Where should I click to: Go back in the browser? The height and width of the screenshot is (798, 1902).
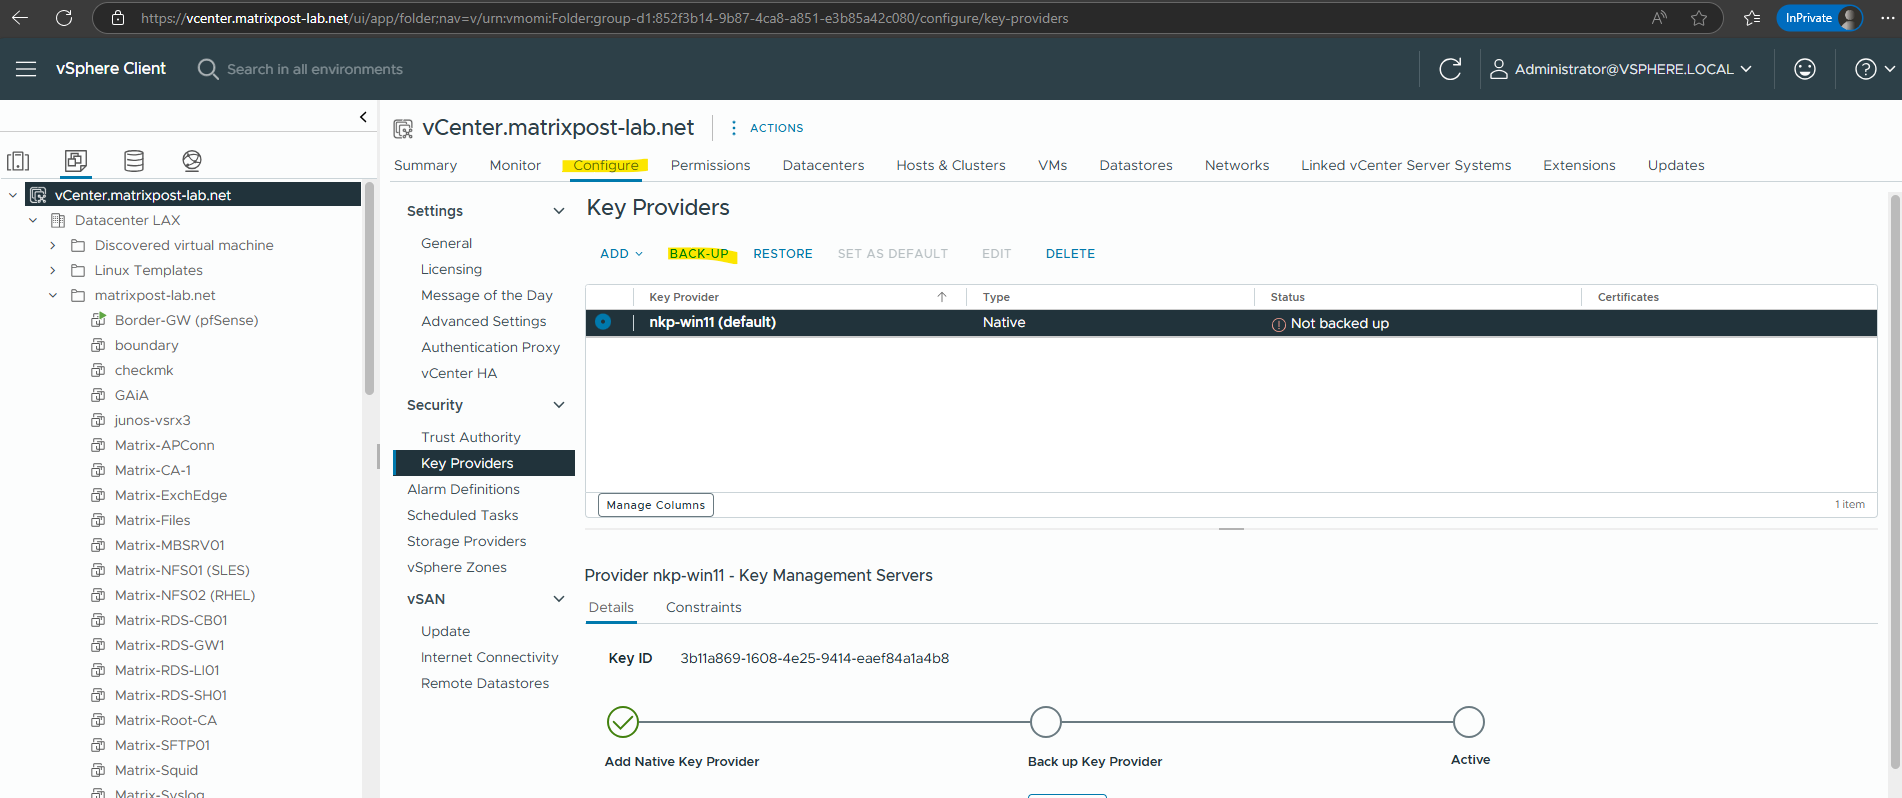point(20,18)
